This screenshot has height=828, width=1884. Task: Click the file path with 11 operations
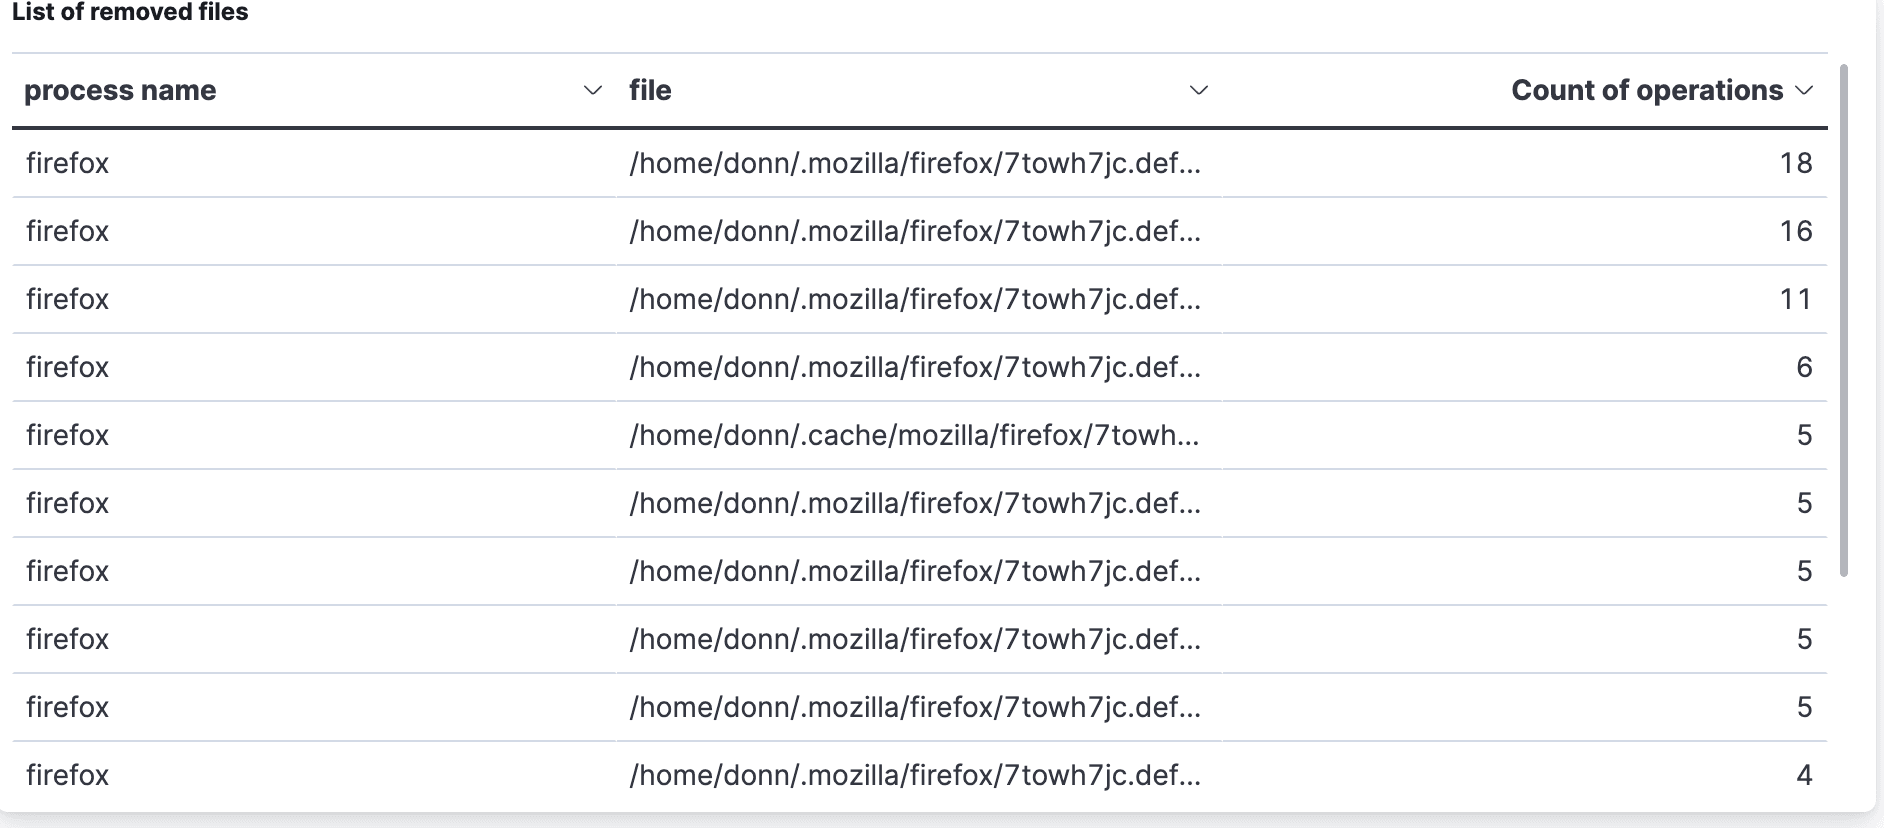click(x=914, y=299)
